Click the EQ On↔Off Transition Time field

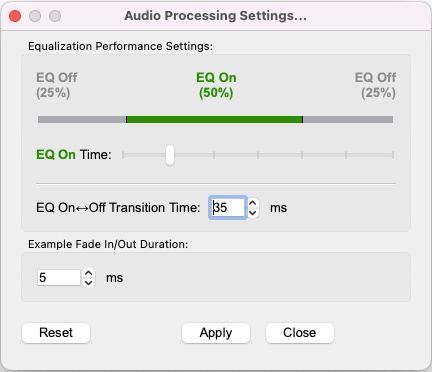tap(228, 208)
